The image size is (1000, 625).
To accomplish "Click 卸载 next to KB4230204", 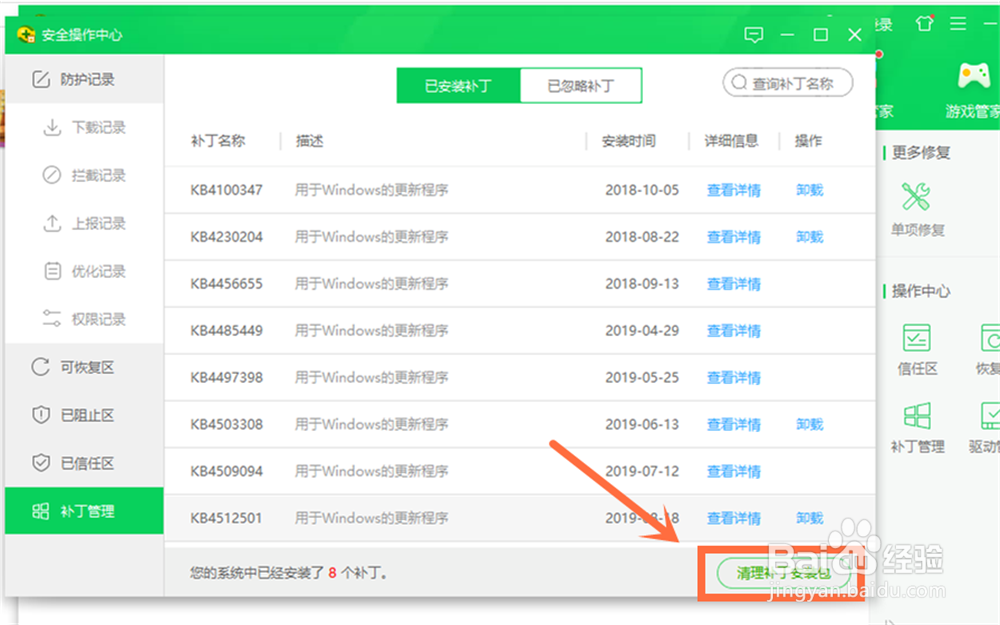I will (x=809, y=237).
